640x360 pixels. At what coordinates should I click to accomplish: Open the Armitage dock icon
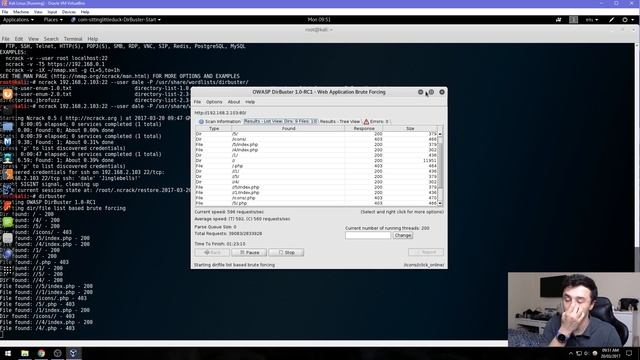(x=7, y=158)
